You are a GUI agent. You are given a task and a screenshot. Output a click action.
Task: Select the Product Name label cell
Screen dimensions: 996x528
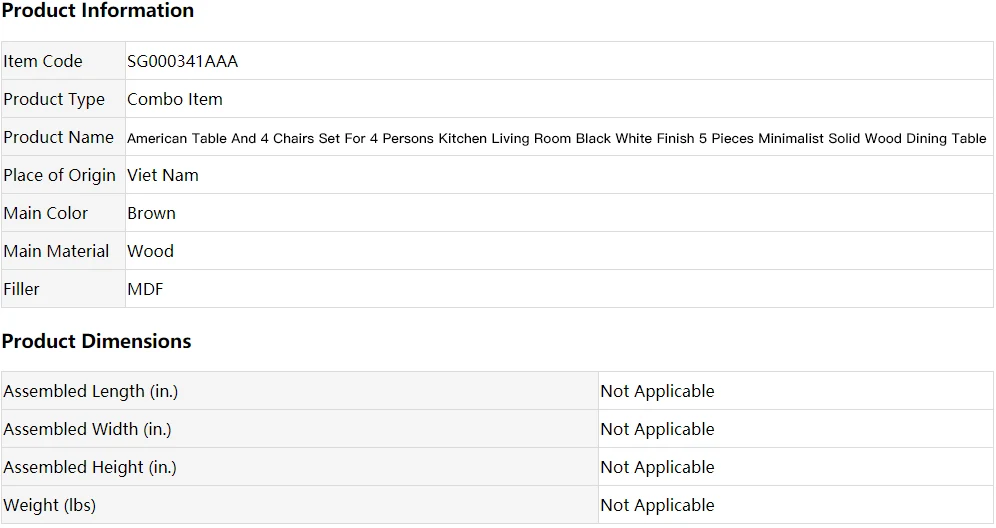click(x=63, y=137)
